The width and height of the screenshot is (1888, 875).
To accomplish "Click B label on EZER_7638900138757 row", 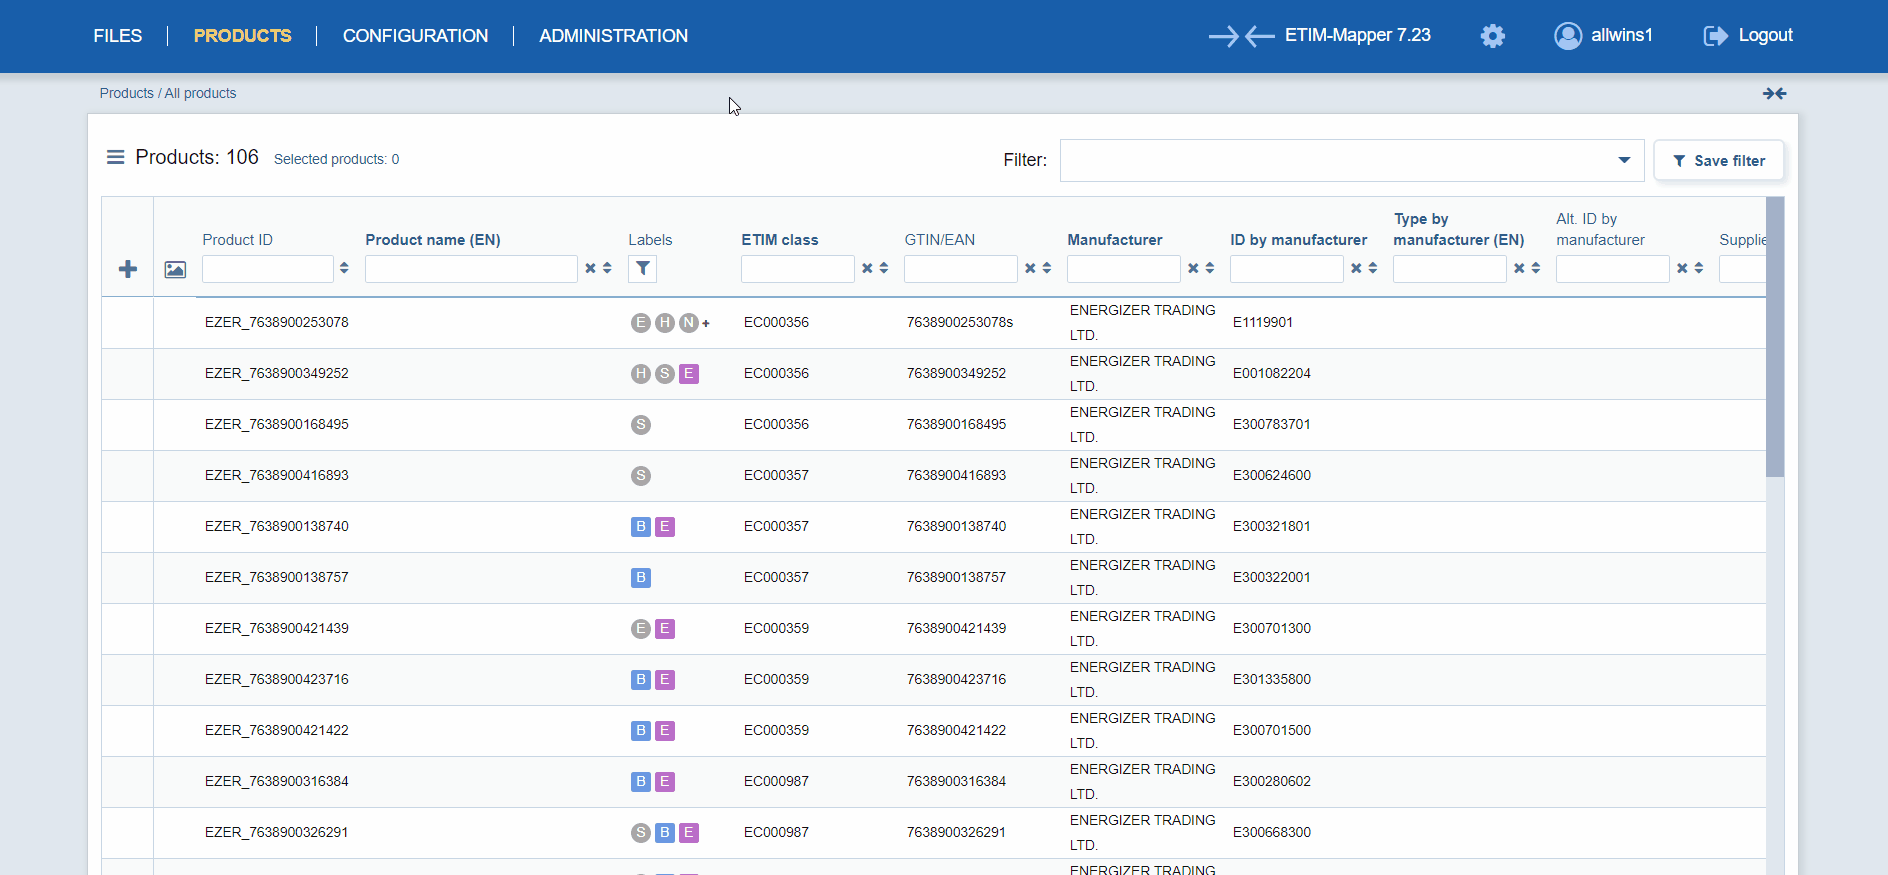I will [x=641, y=577].
